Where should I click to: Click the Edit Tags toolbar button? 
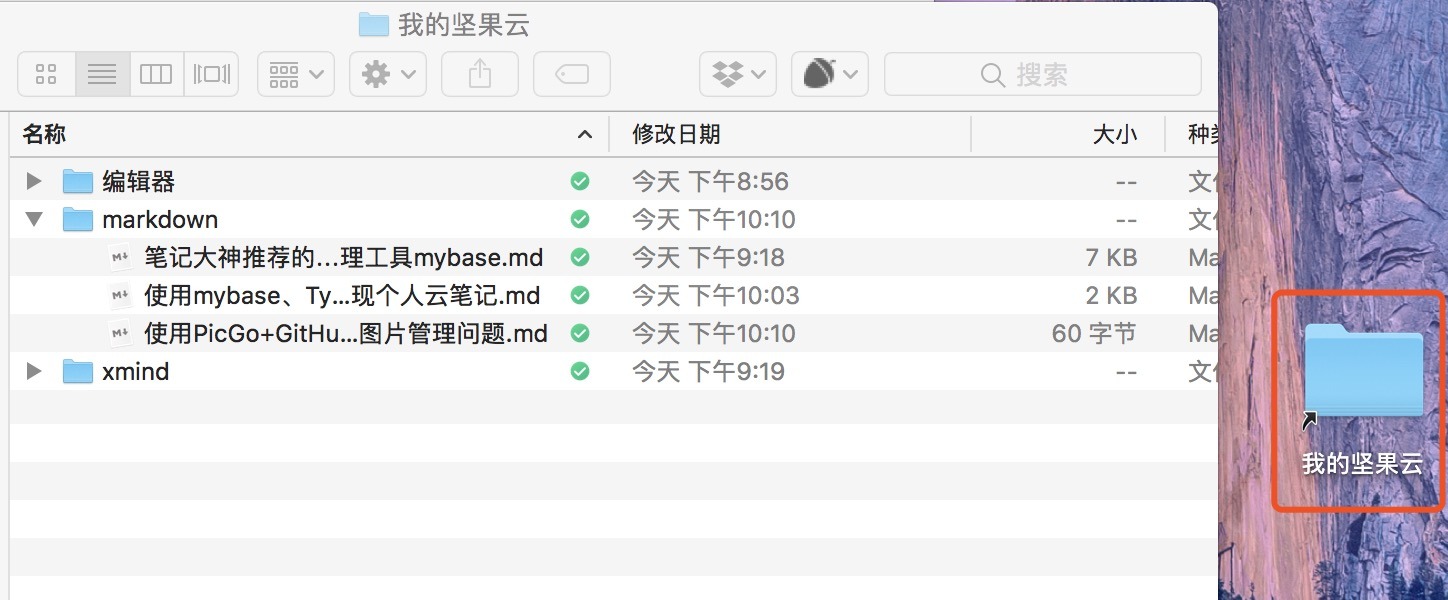[572, 74]
